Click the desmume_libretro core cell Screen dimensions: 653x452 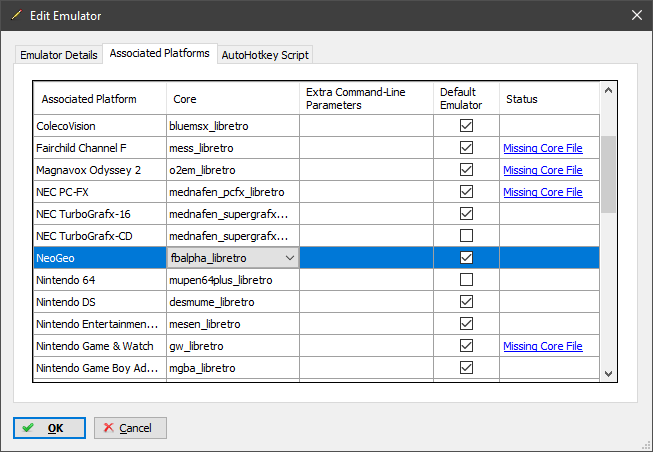coord(233,302)
